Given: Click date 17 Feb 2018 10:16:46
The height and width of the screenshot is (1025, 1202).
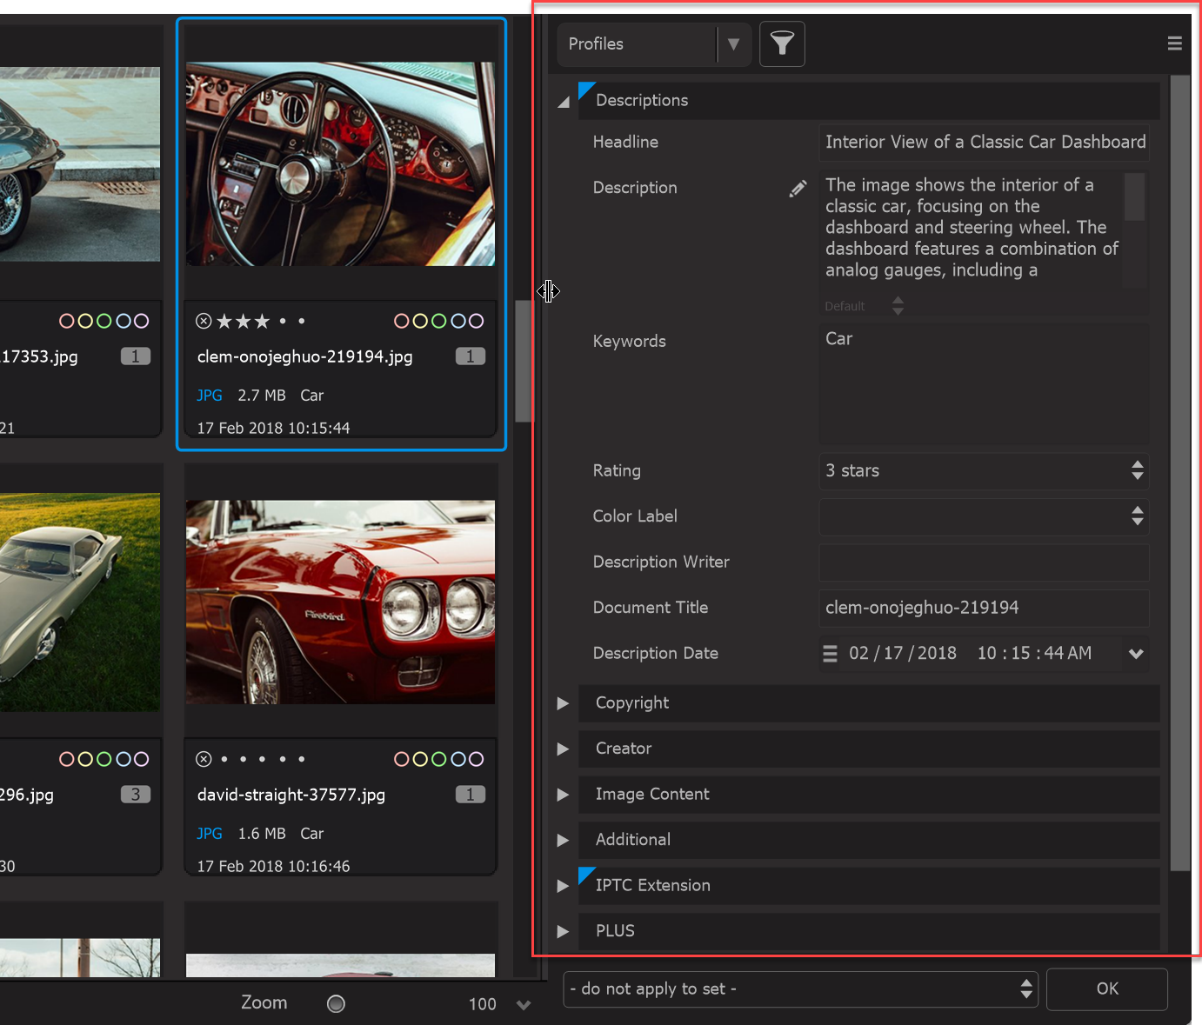Looking at the screenshot, I should (273, 867).
